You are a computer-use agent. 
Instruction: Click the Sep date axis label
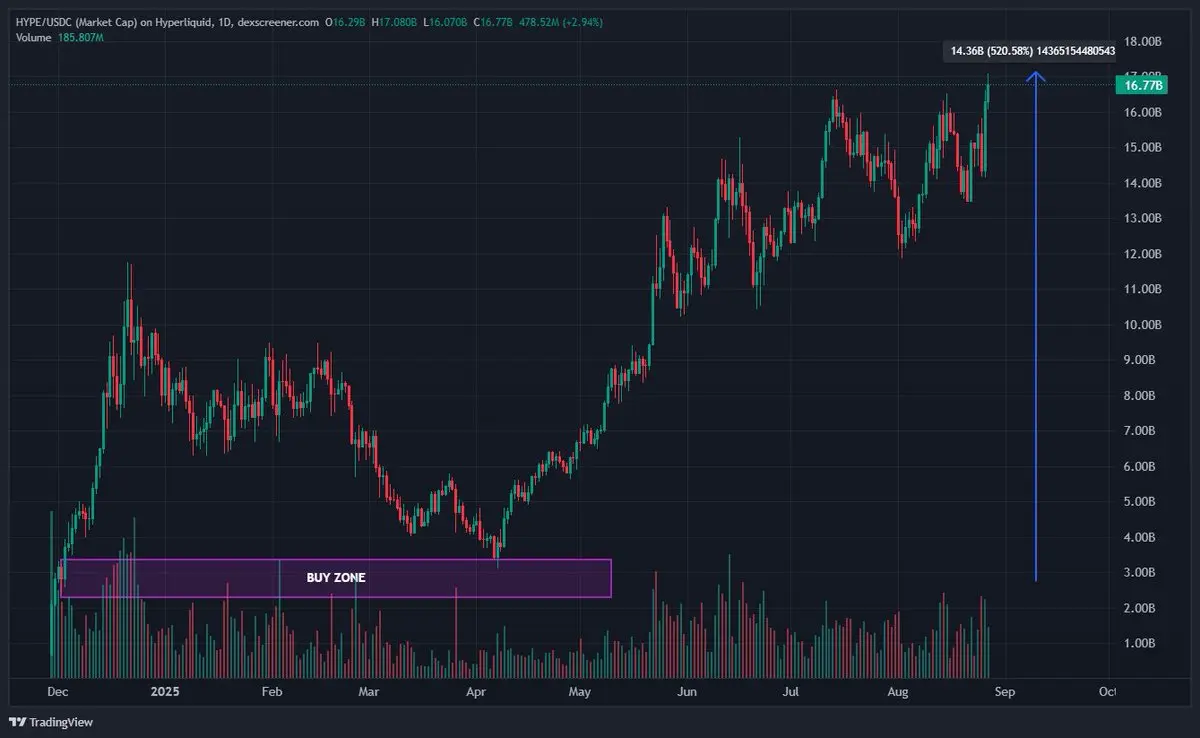point(1005,691)
